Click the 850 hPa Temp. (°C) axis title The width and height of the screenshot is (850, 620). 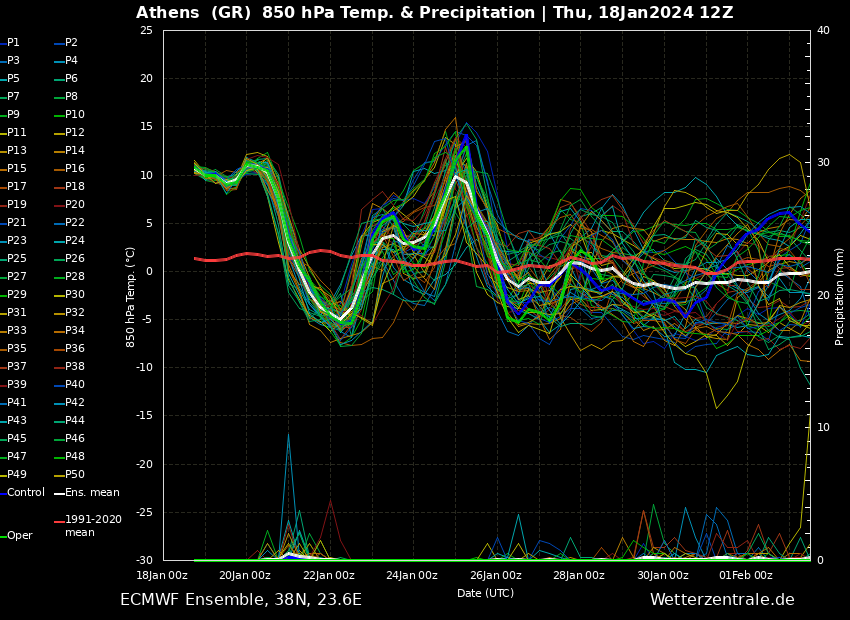click(x=131, y=296)
